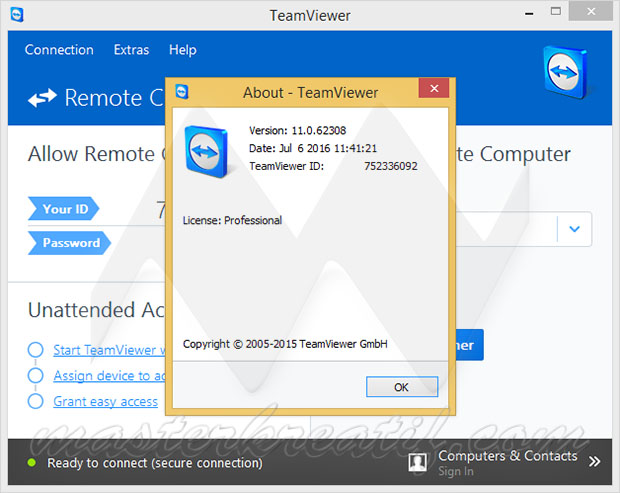Close the About - TeamViewer dialog

[x=434, y=88]
